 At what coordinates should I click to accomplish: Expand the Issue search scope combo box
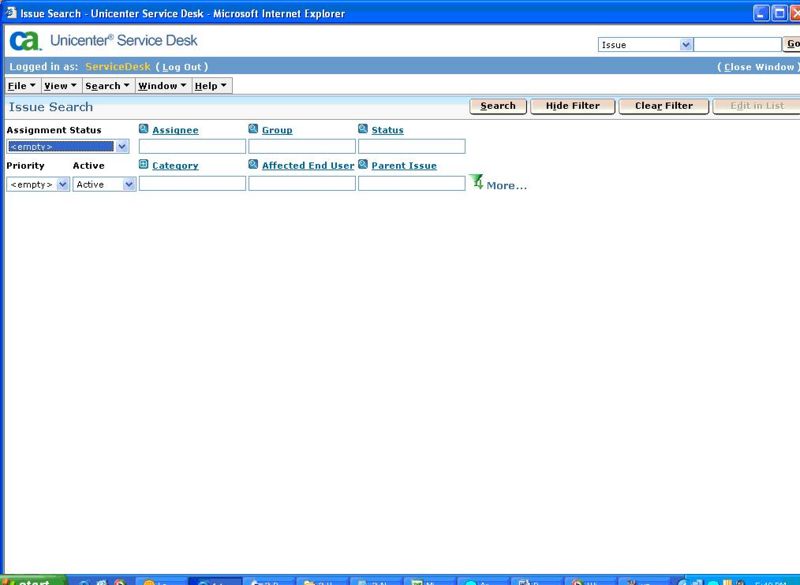click(686, 45)
